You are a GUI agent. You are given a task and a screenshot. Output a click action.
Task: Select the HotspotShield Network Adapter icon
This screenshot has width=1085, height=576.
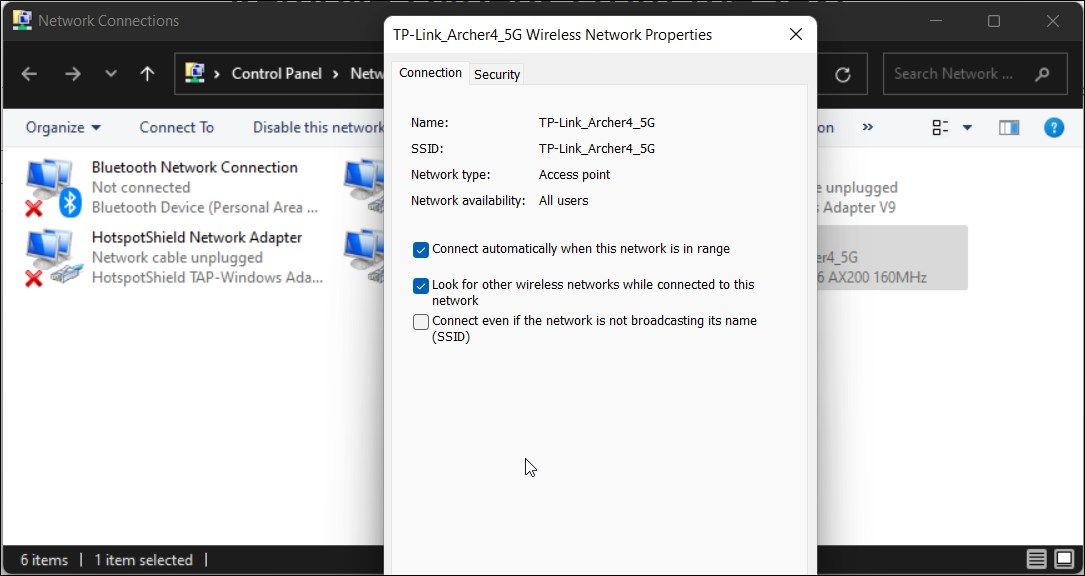[x=53, y=258]
